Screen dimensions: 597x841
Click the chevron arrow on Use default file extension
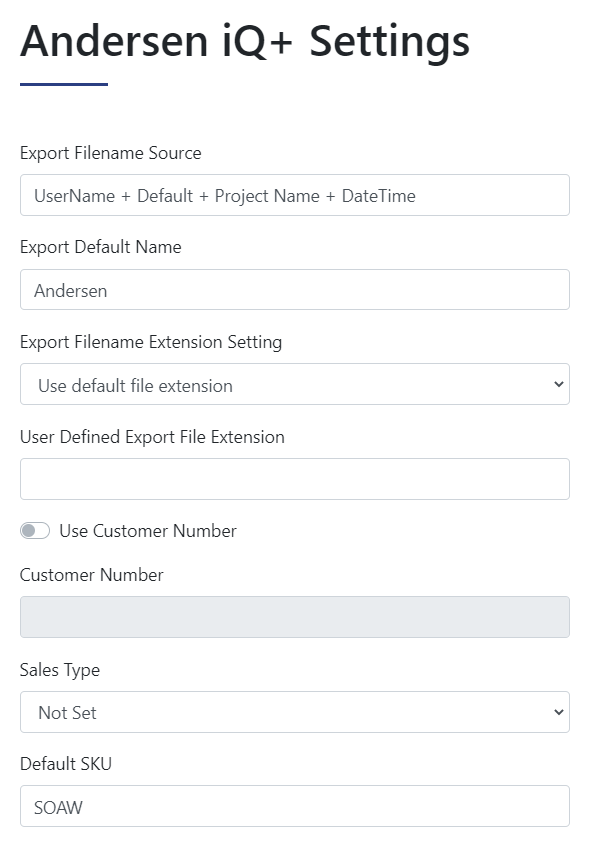coord(558,384)
